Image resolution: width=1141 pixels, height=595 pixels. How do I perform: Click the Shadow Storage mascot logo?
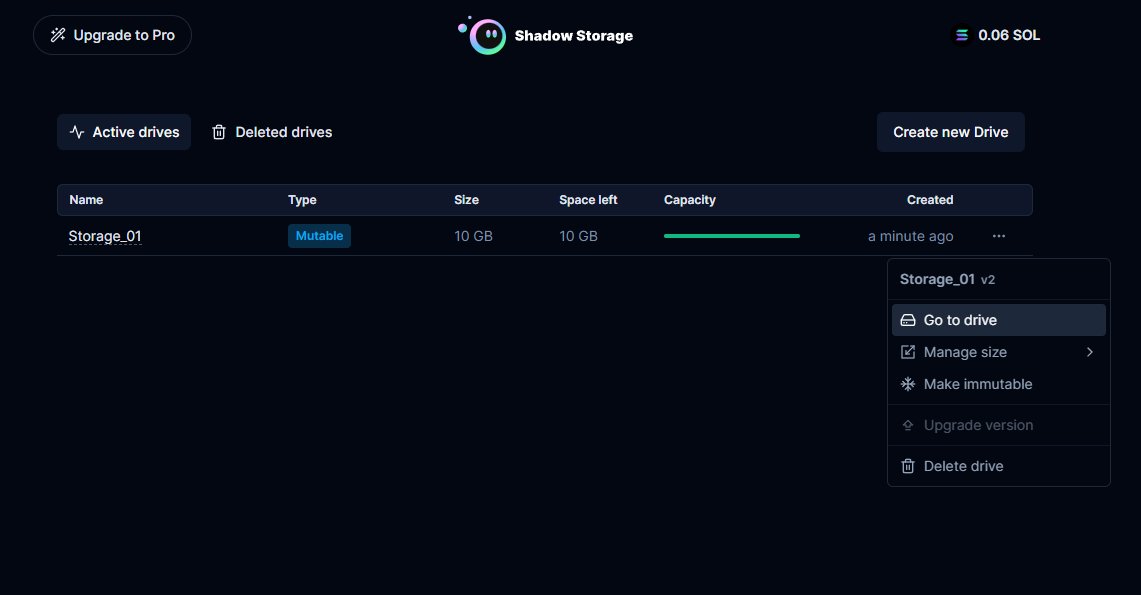tap(483, 36)
